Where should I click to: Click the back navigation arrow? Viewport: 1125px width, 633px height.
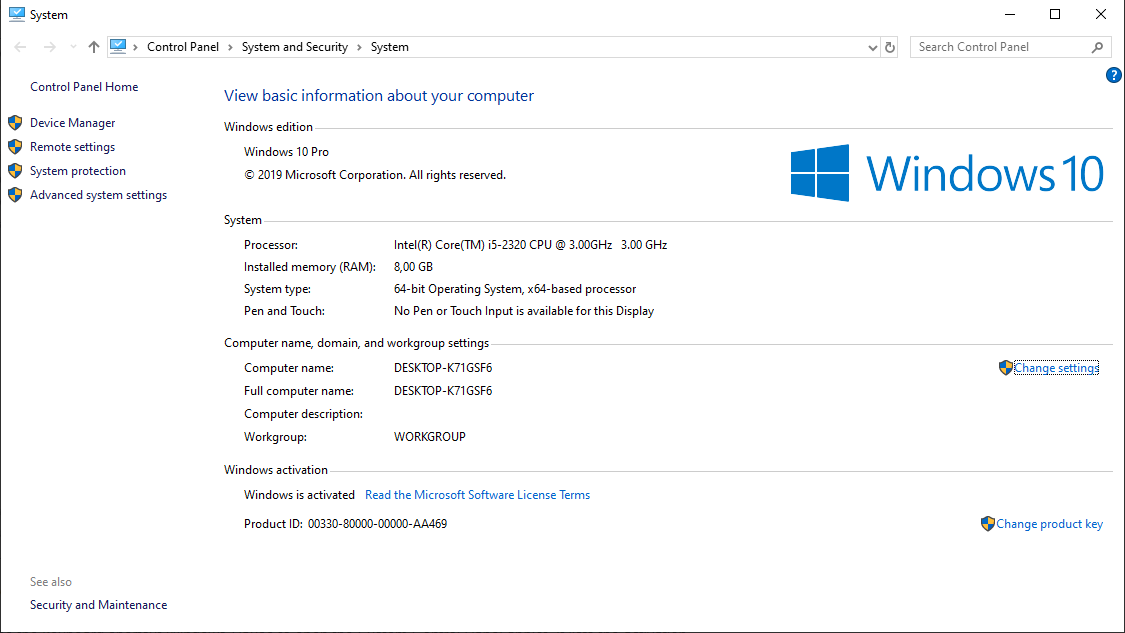pos(19,46)
